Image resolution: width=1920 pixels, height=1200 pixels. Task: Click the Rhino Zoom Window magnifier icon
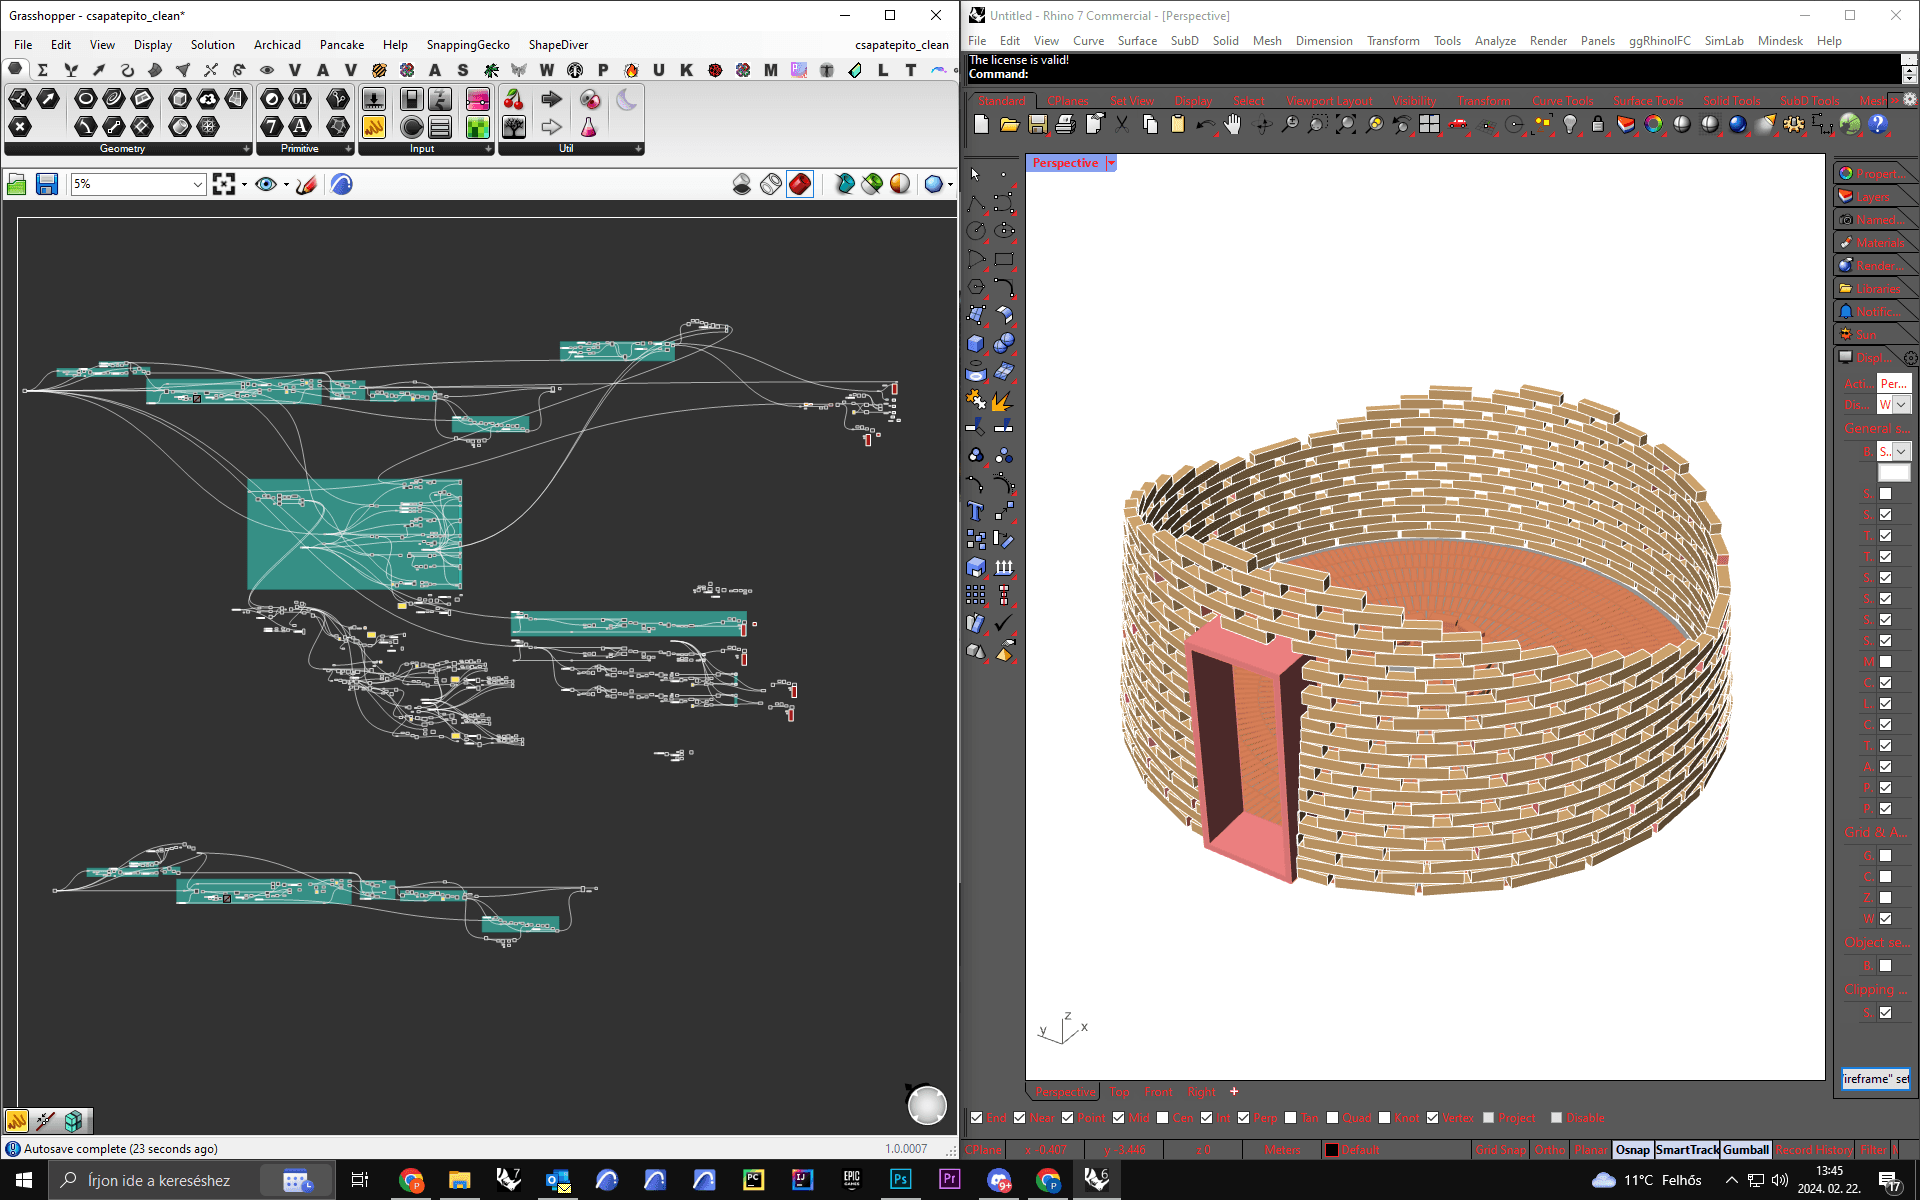1317,124
